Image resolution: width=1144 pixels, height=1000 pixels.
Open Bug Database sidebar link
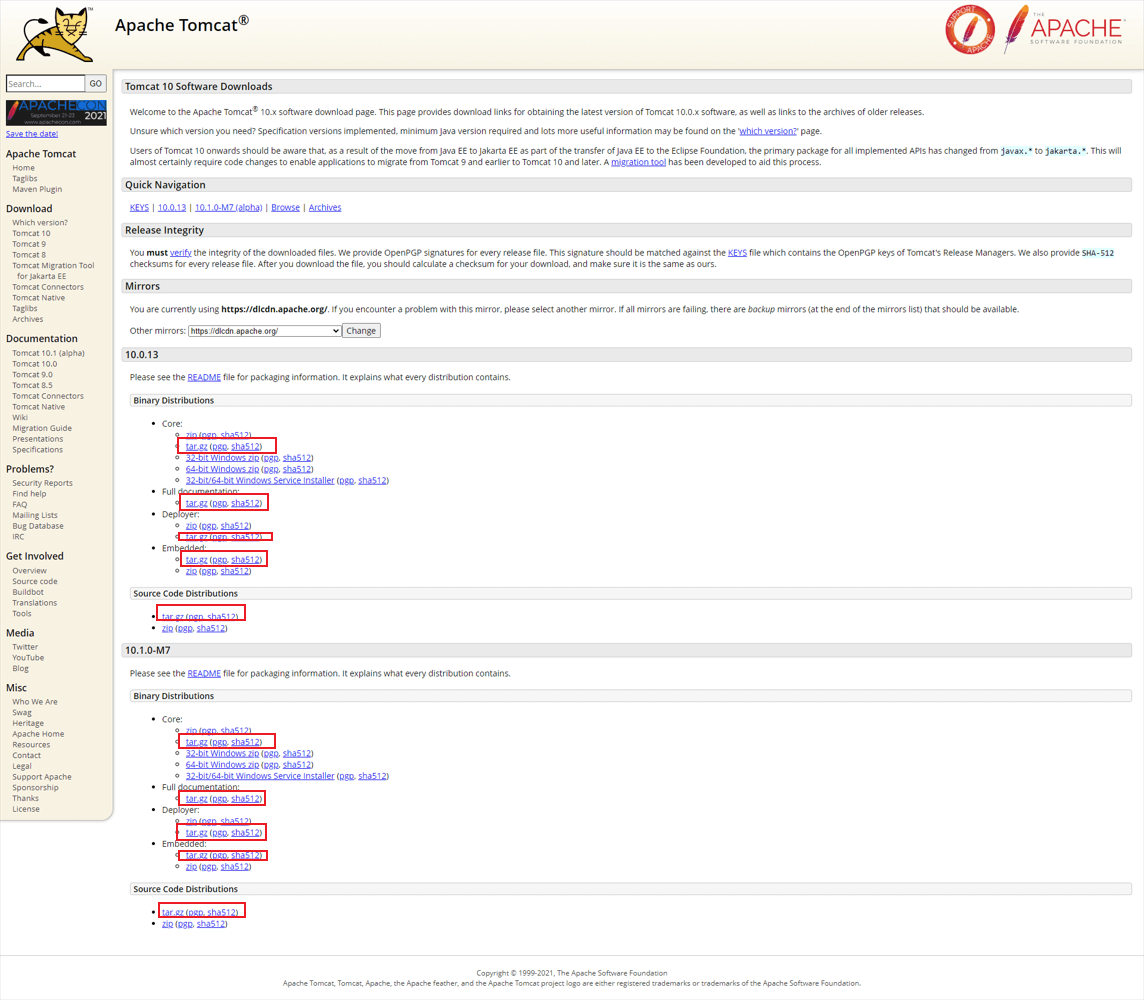[x=38, y=526]
